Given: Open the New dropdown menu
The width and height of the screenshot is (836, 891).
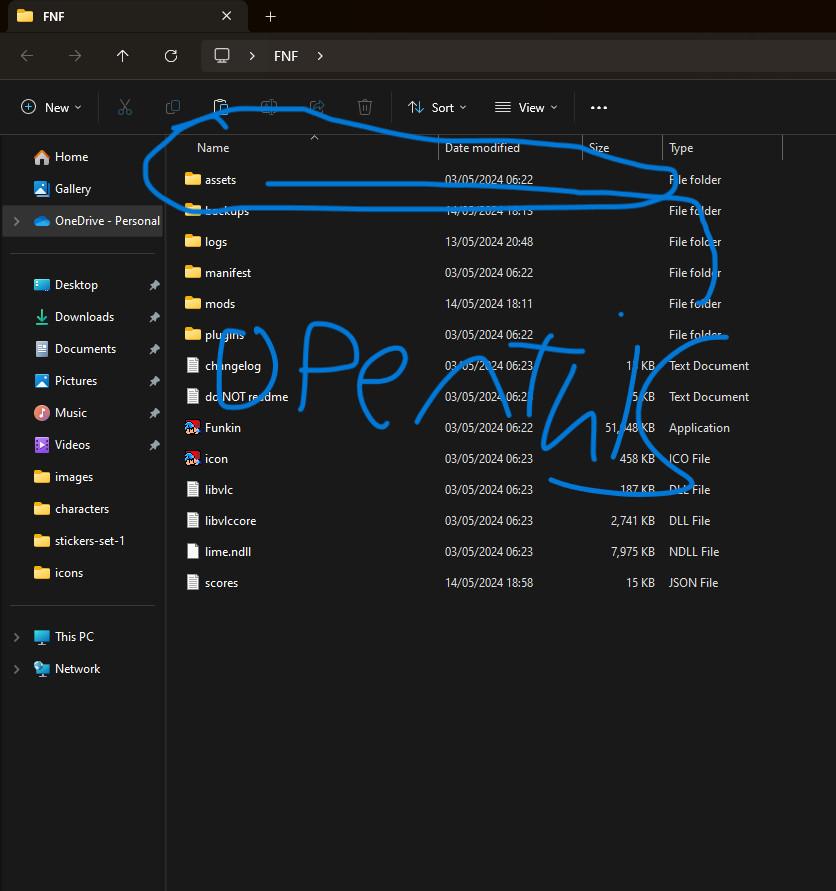Looking at the screenshot, I should [51, 107].
